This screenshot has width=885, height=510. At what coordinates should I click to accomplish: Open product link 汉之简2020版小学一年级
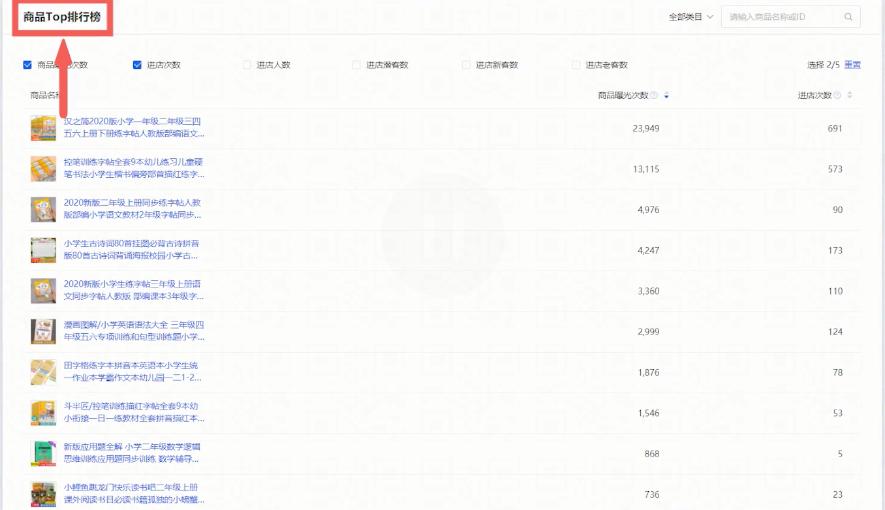(134, 128)
